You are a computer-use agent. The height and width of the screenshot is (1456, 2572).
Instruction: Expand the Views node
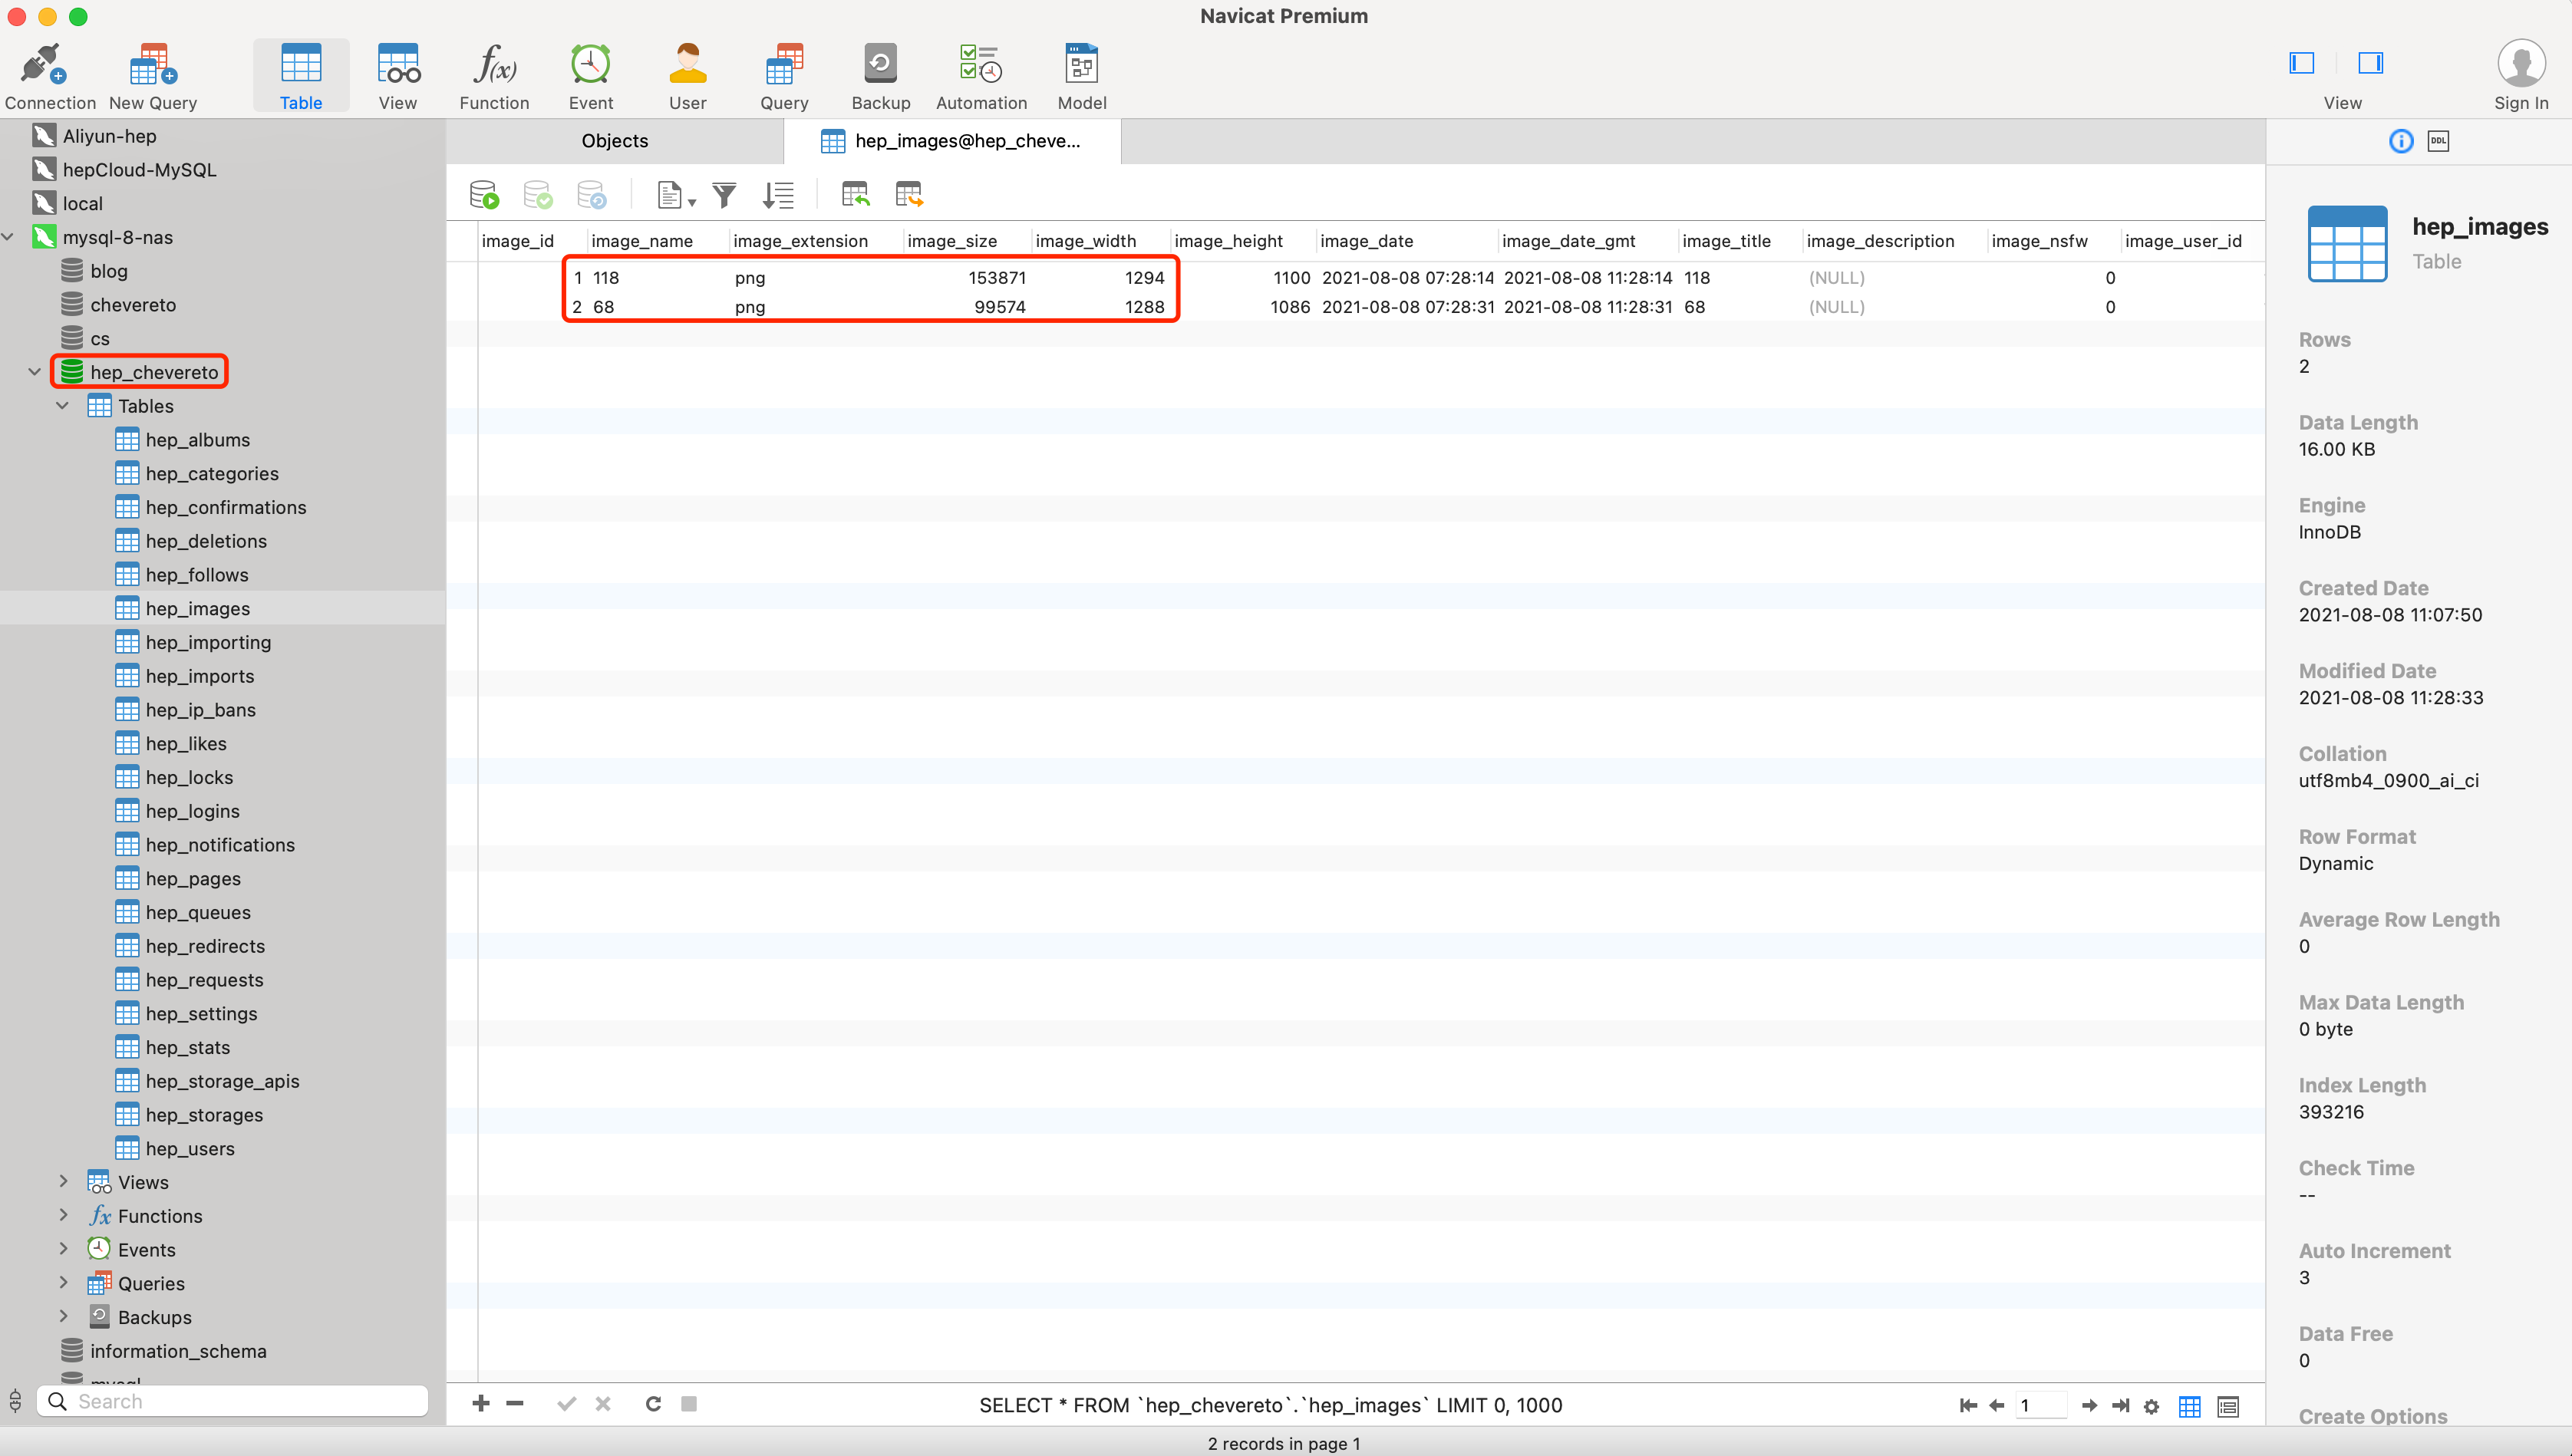pyautogui.click(x=63, y=1182)
